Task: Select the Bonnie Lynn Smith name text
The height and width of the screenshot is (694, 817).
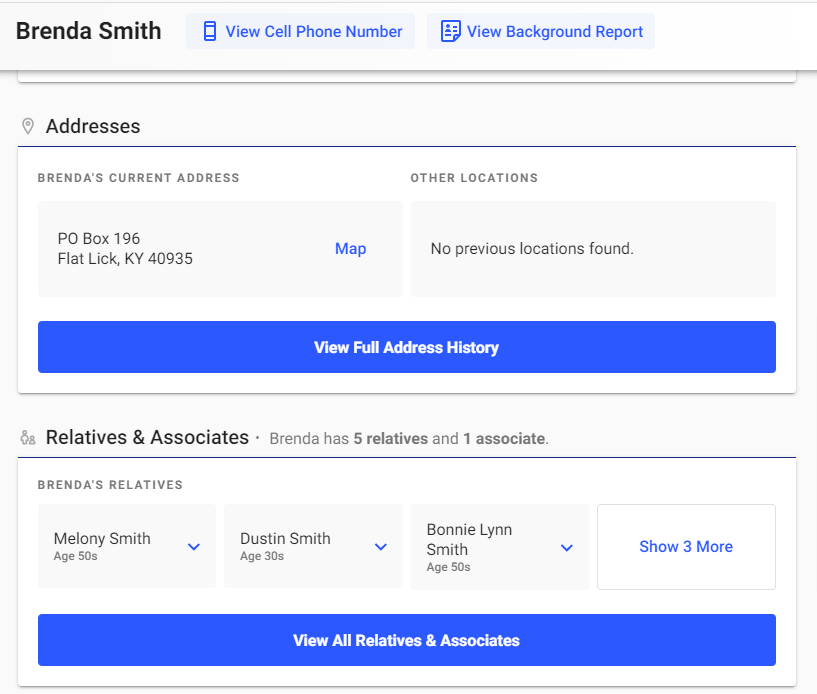Action: coord(469,539)
